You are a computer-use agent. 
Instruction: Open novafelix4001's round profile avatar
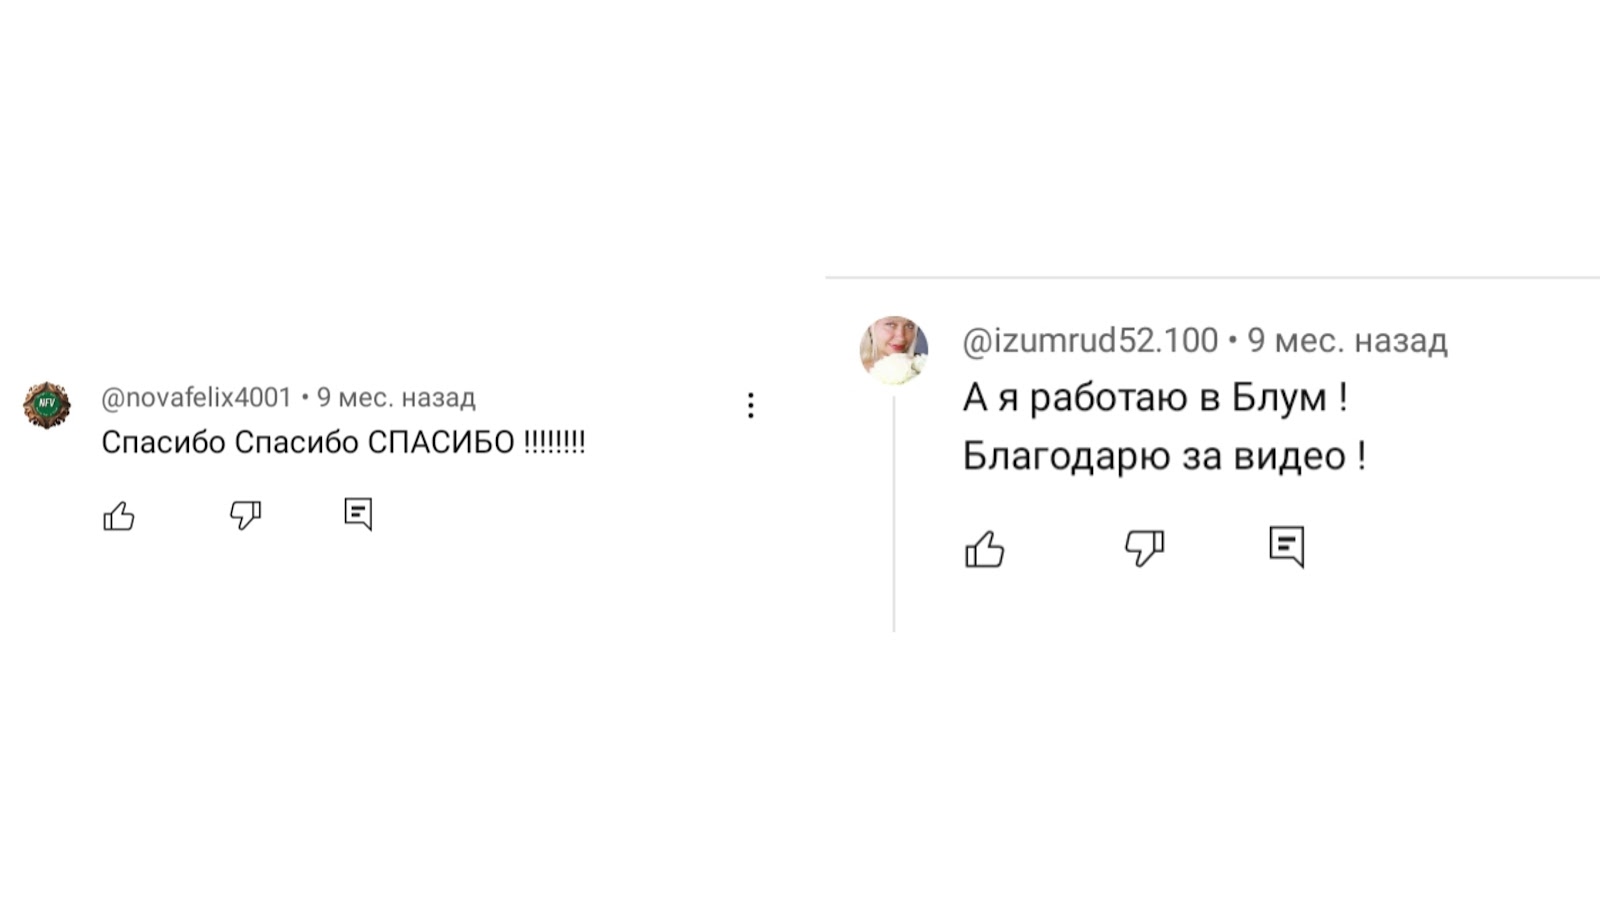47,405
